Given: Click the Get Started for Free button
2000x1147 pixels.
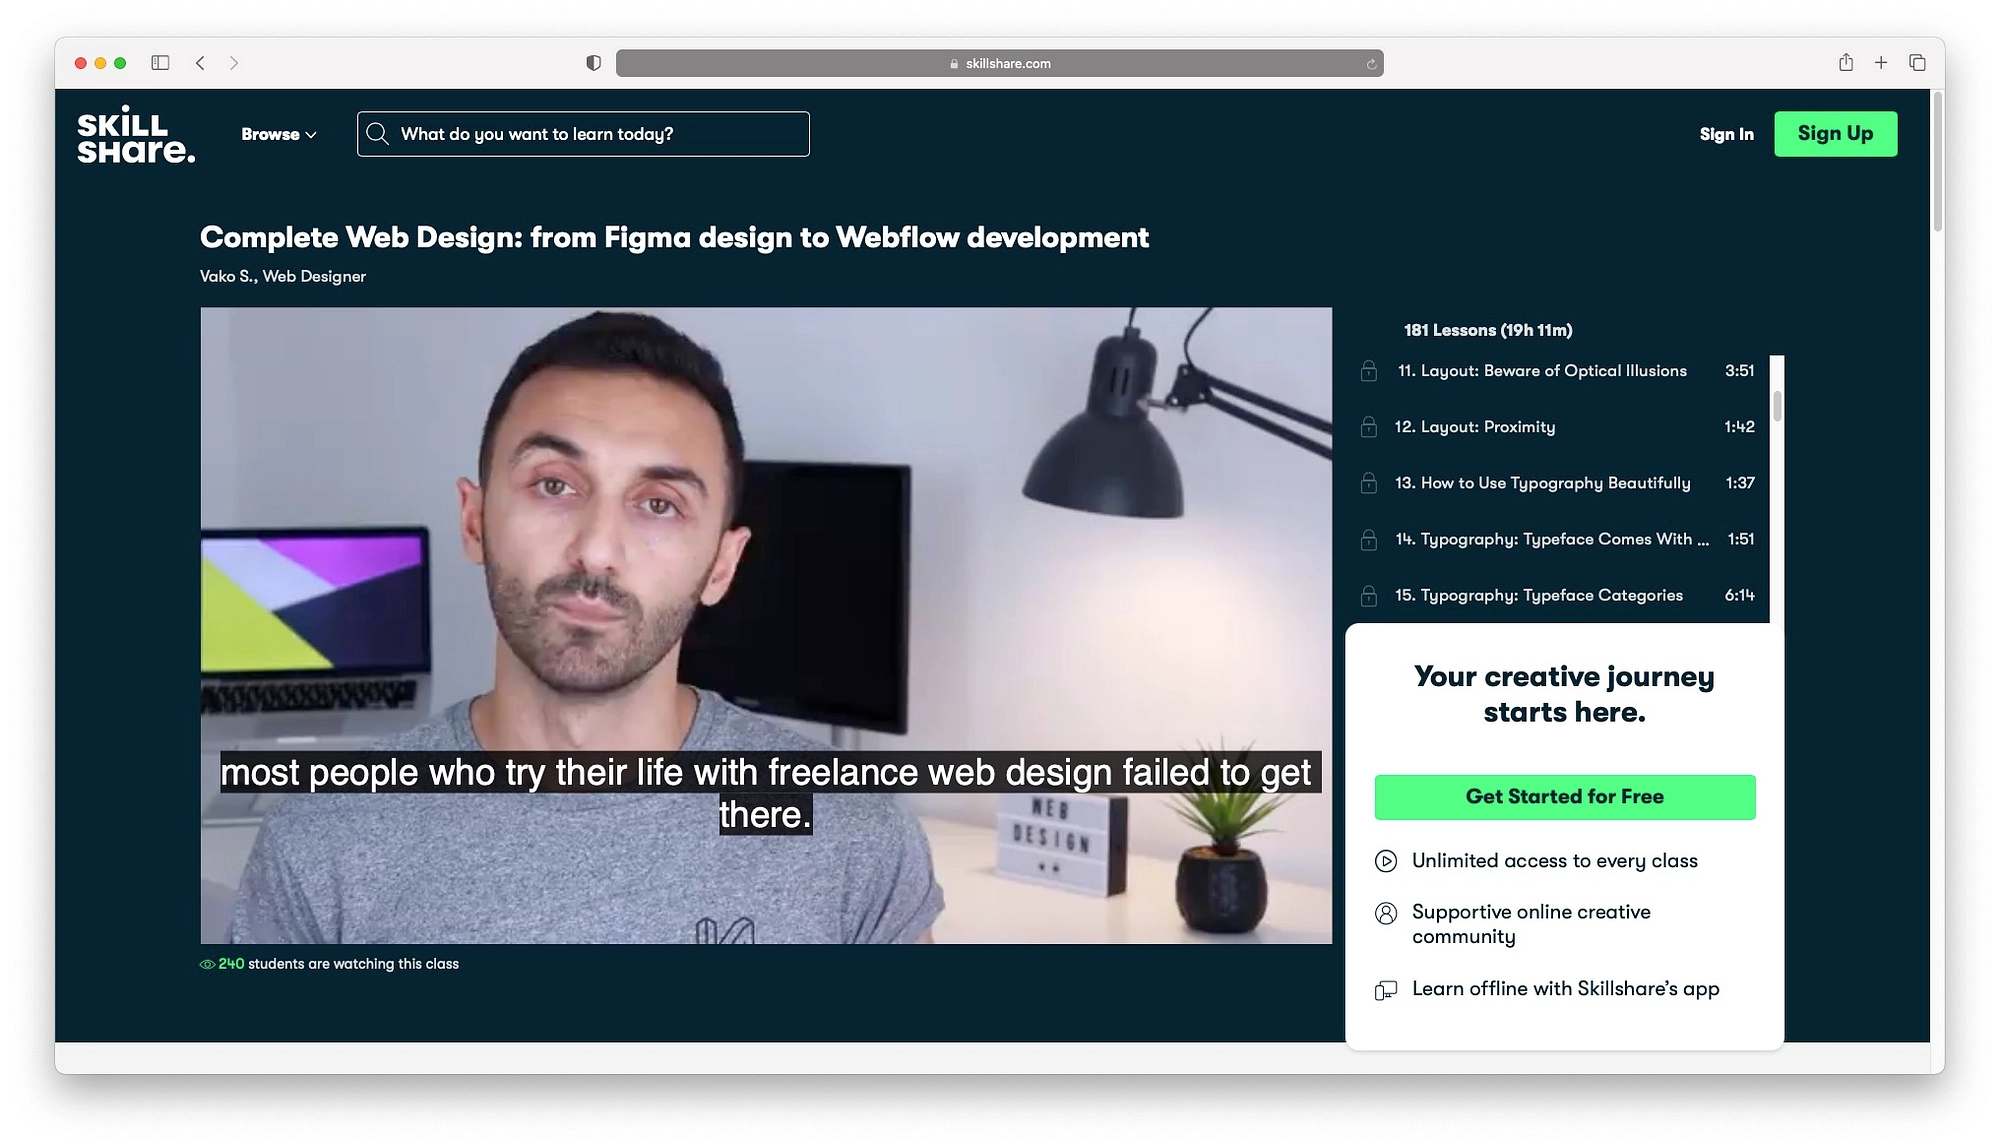Looking at the screenshot, I should pyautogui.click(x=1565, y=795).
